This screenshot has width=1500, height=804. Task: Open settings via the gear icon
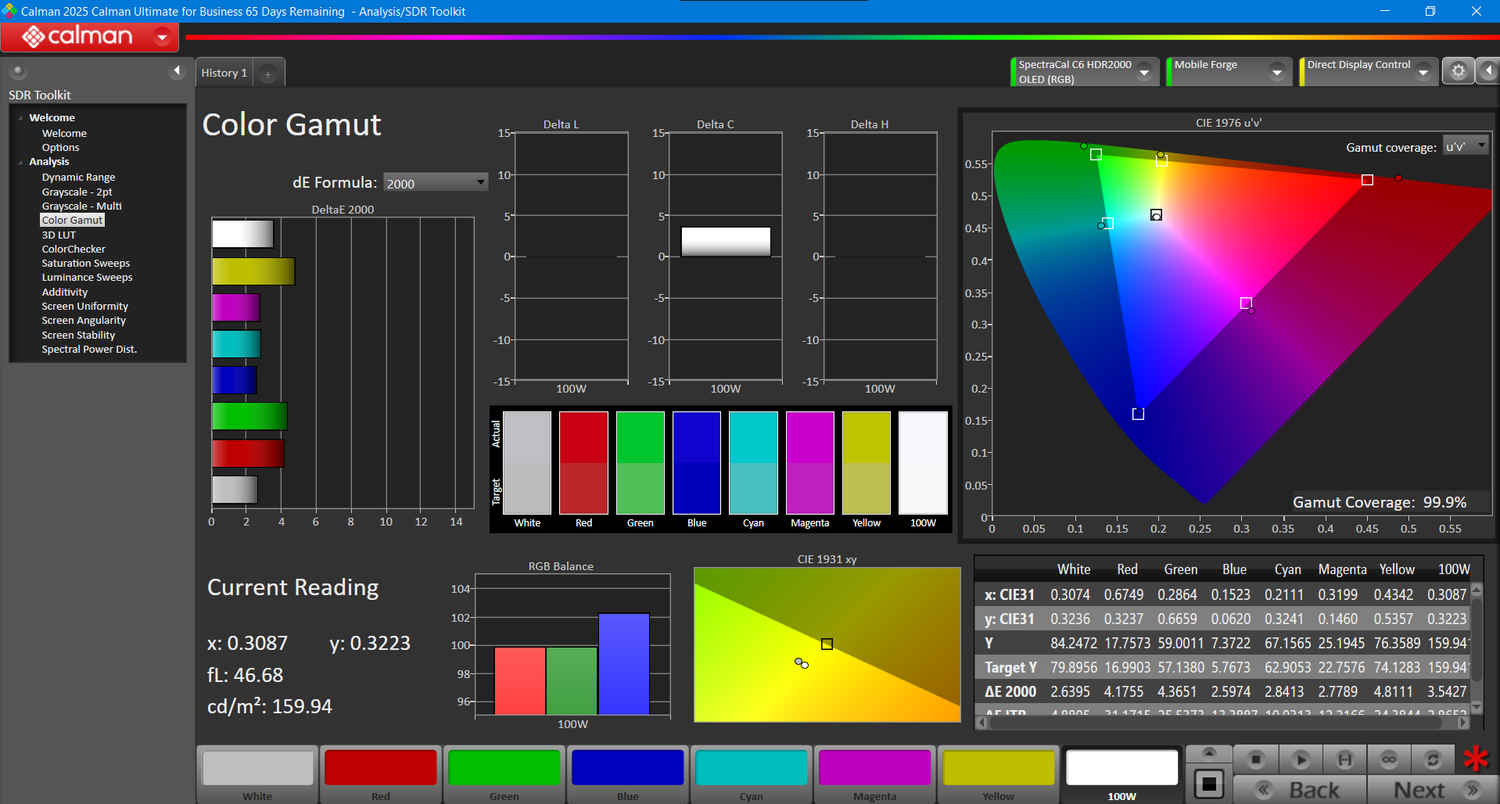pyautogui.click(x=1458, y=71)
